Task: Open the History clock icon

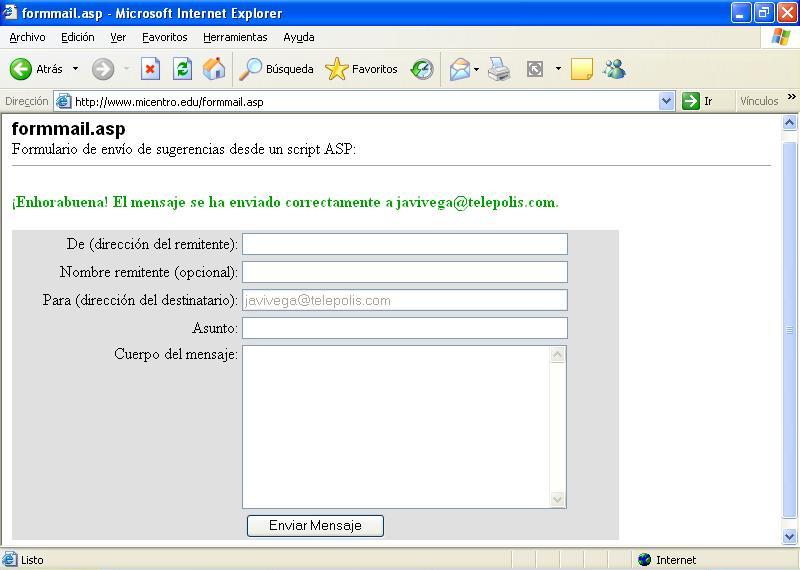Action: coord(422,69)
